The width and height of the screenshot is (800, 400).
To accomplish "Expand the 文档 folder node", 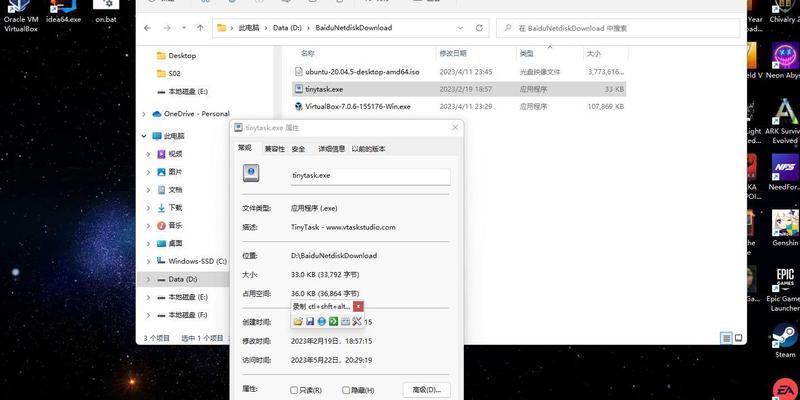I will click(x=149, y=190).
